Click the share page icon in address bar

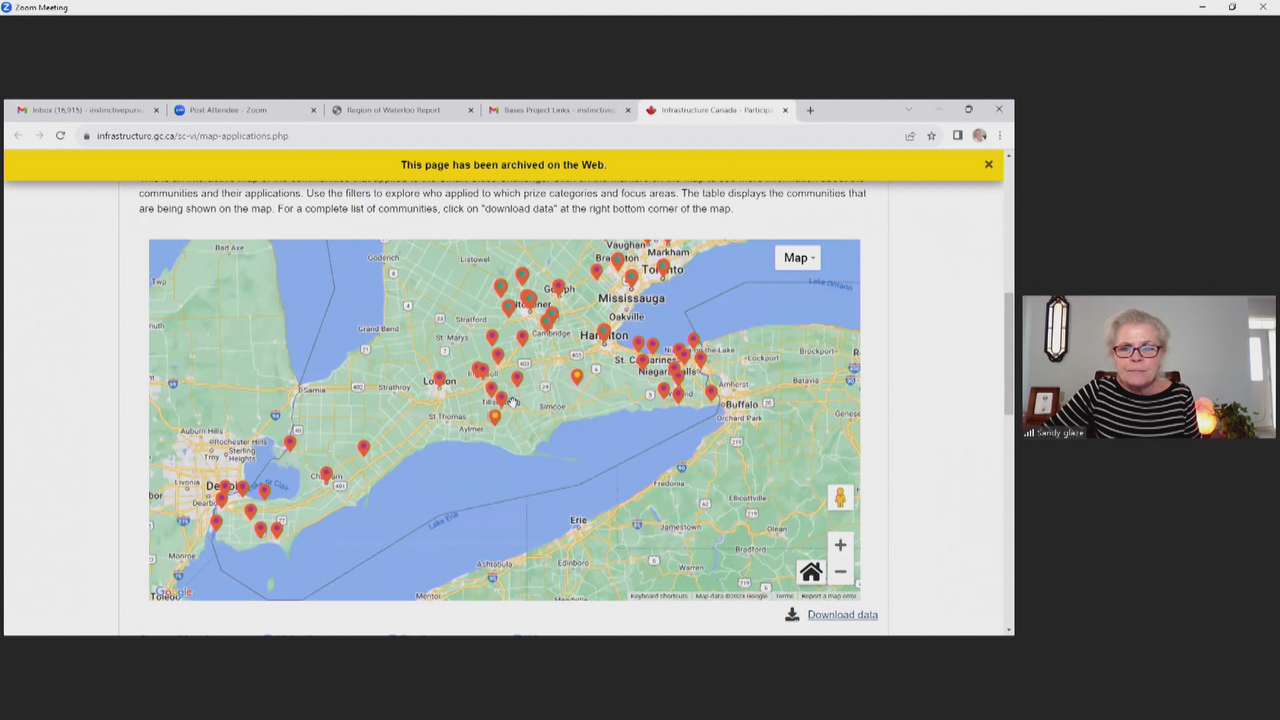[910, 136]
